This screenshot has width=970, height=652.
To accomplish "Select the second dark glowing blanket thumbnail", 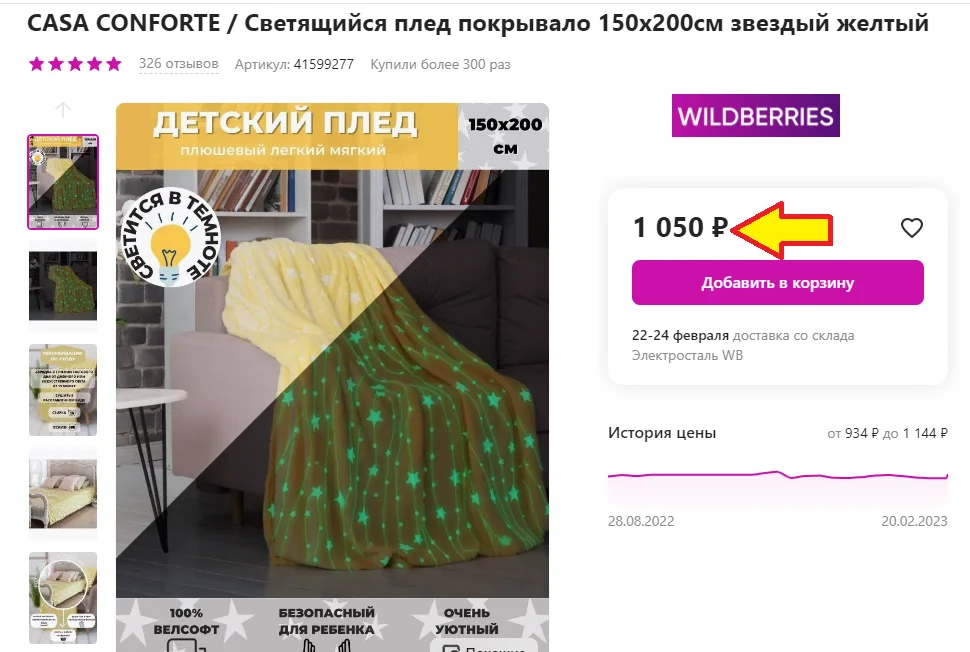I will (x=63, y=286).
